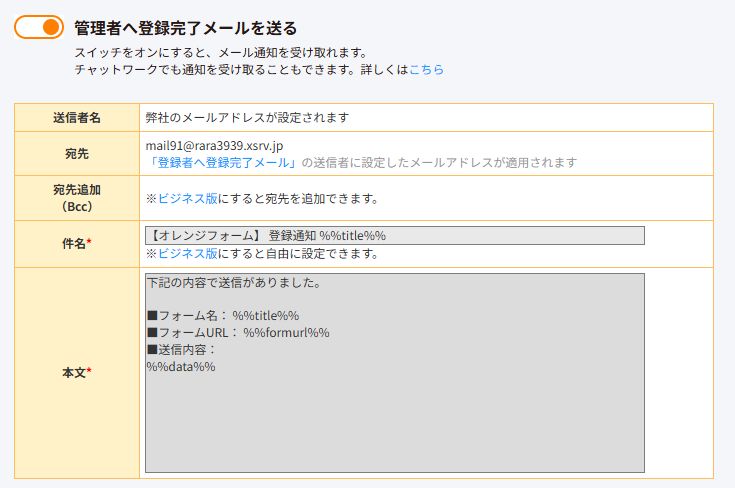Click the ■送信内容： line in the body
Image resolution: width=735 pixels, height=488 pixels.
[x=181, y=350]
